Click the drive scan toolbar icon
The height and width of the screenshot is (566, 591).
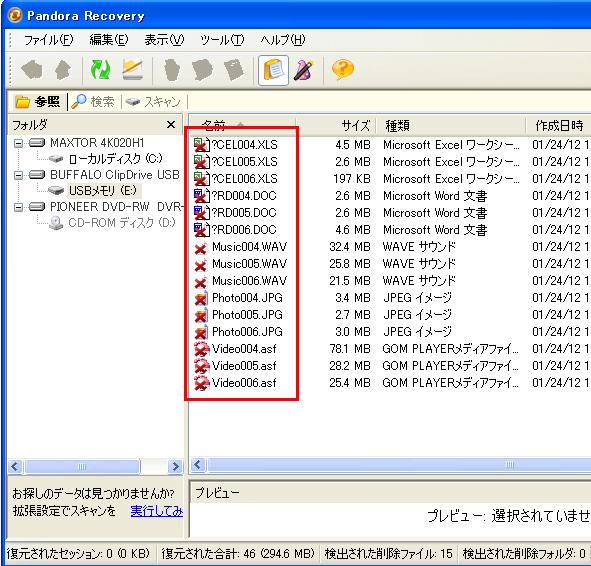coord(133,70)
